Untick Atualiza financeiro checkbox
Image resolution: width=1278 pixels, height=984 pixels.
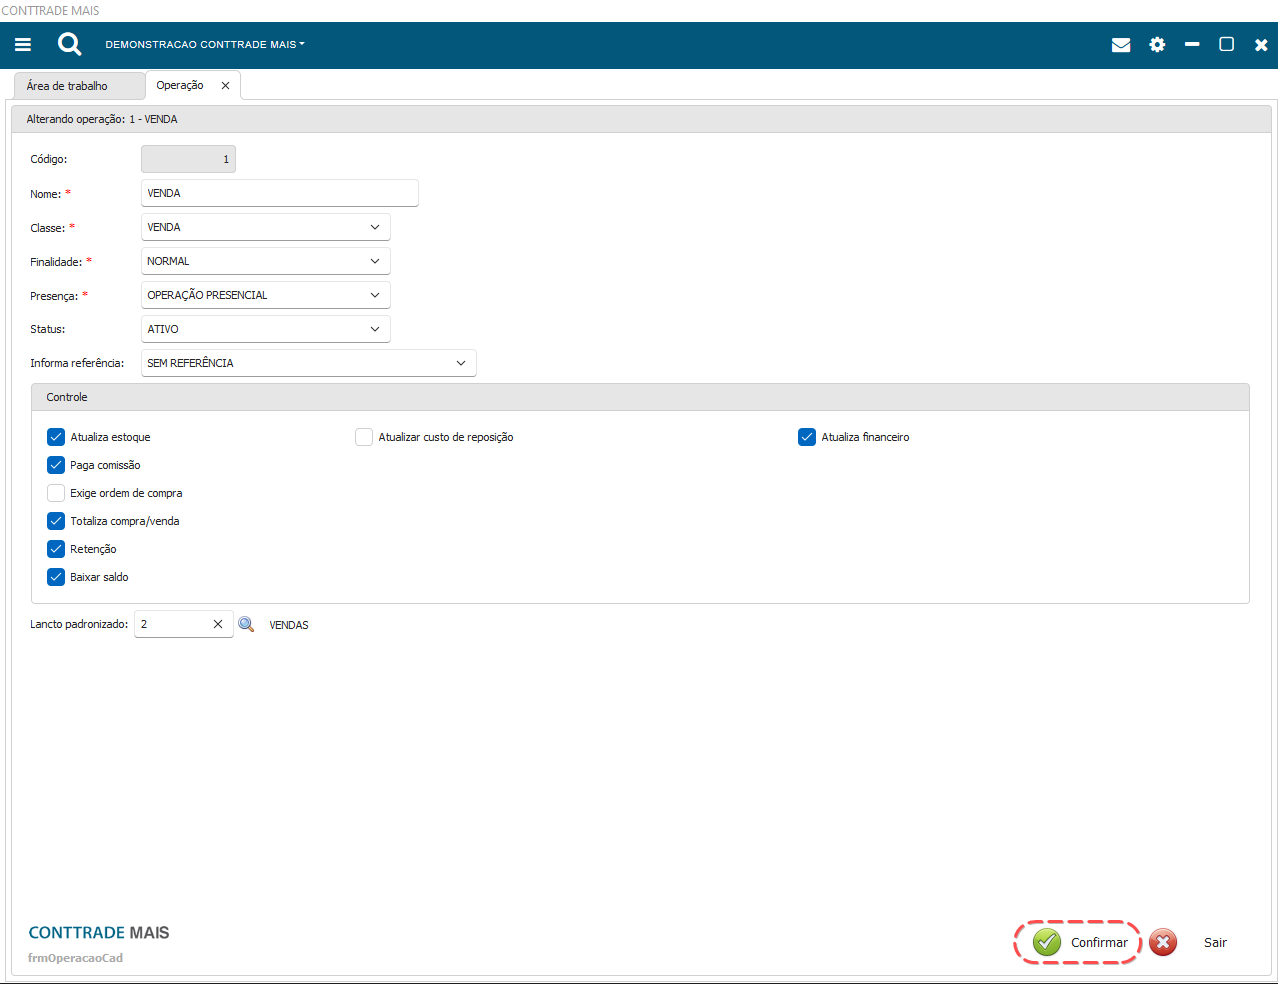pos(807,437)
